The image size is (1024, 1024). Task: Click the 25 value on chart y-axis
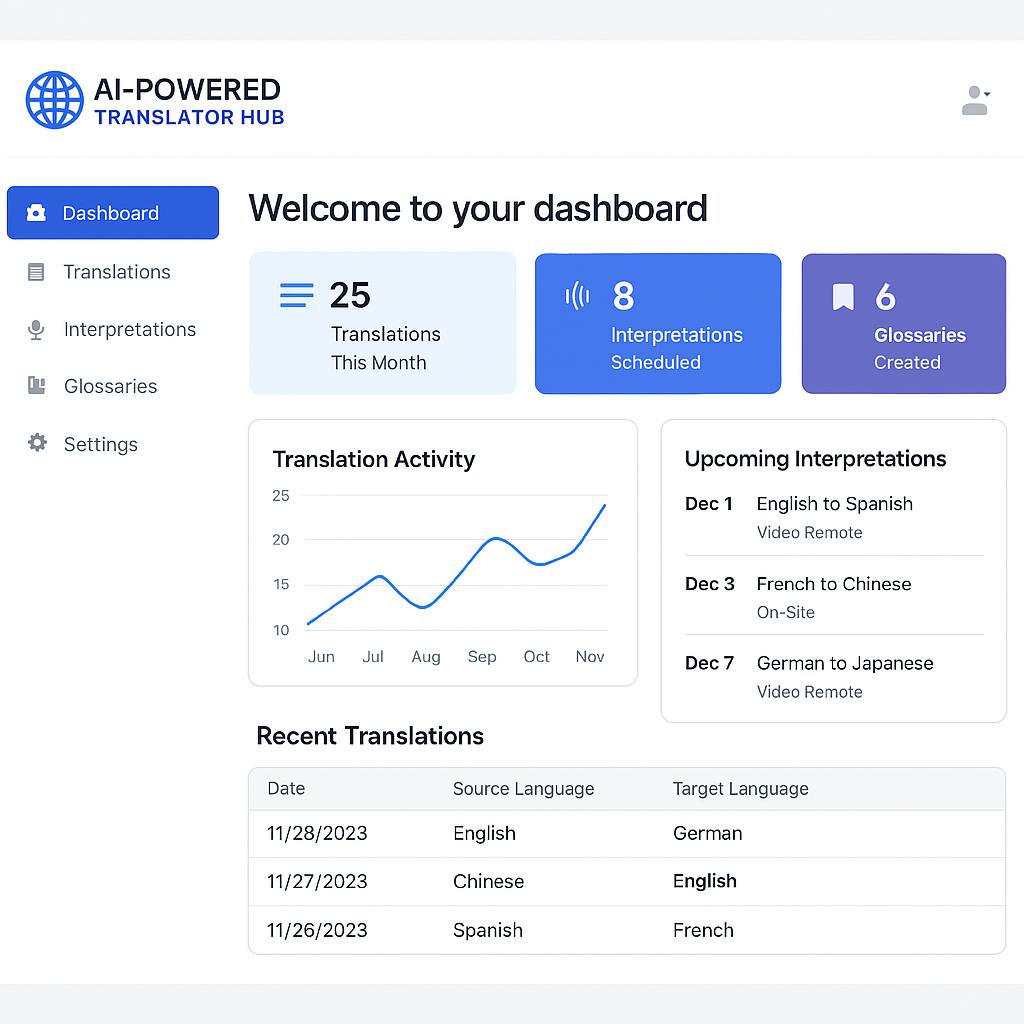tap(281, 496)
